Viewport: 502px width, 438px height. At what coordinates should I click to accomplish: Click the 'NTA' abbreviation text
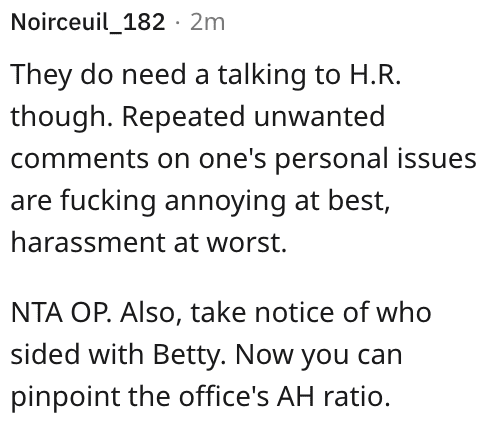coord(37,312)
